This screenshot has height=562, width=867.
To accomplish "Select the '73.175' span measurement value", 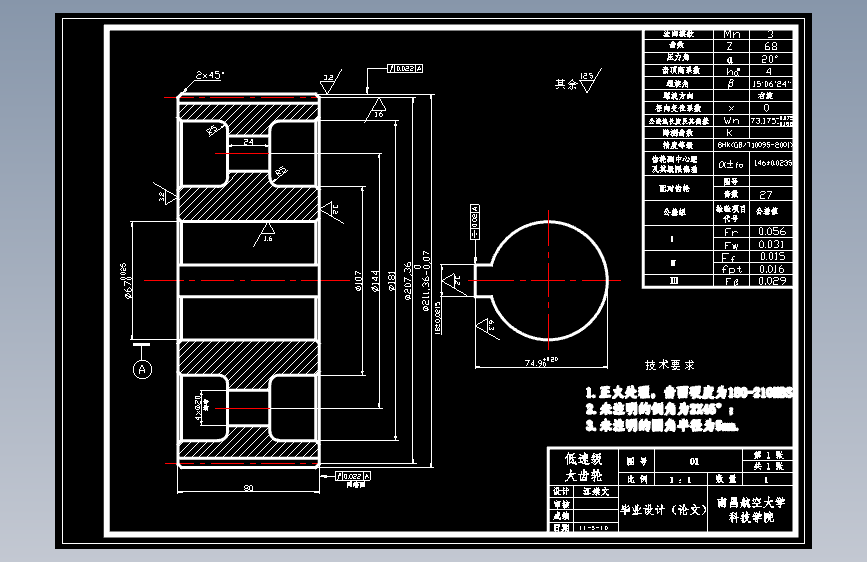I will (x=771, y=121).
